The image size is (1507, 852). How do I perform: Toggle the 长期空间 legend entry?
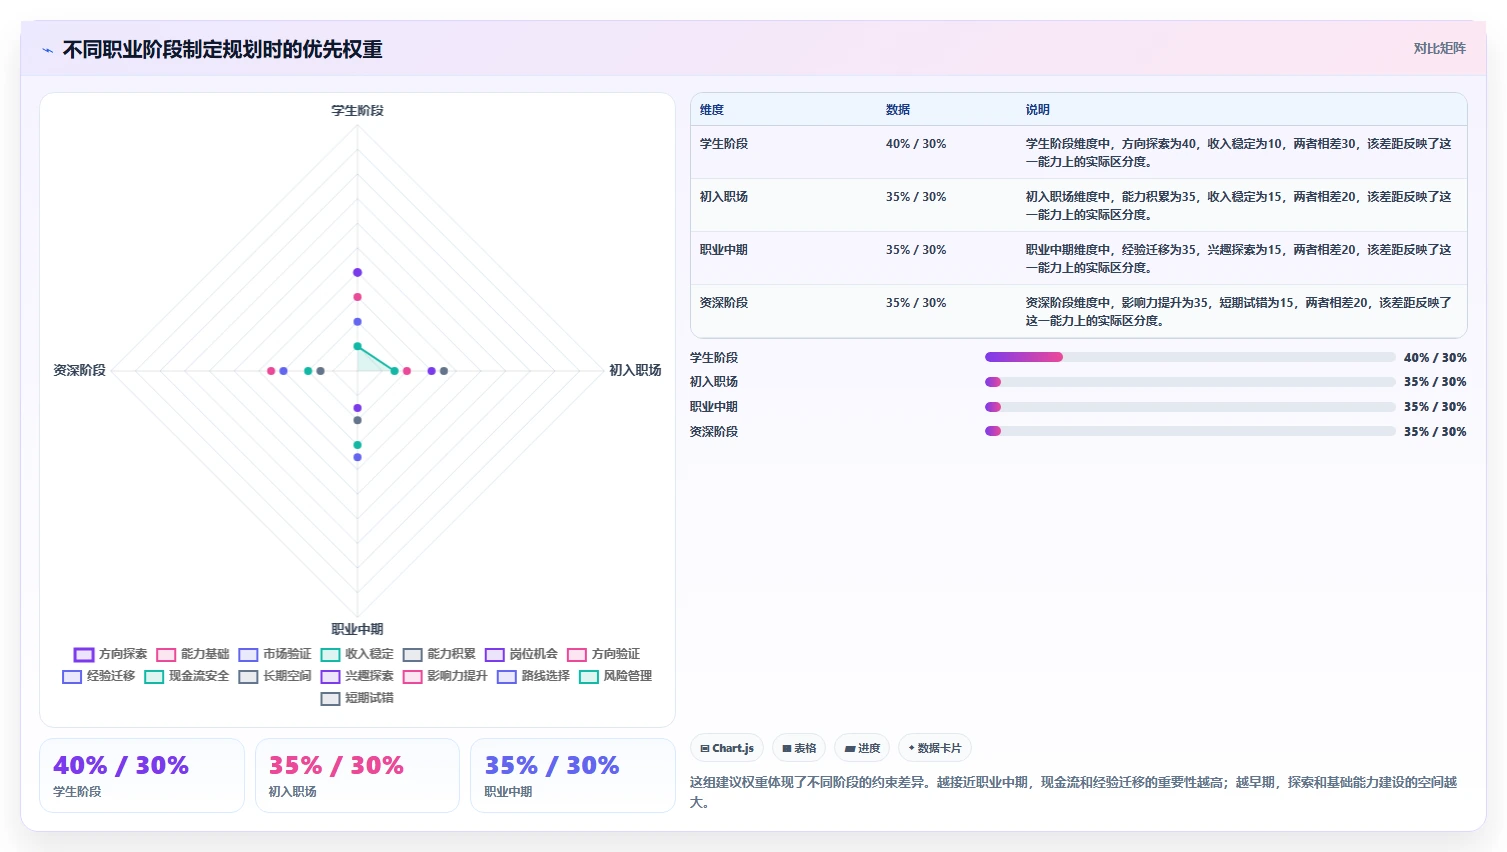coord(275,676)
